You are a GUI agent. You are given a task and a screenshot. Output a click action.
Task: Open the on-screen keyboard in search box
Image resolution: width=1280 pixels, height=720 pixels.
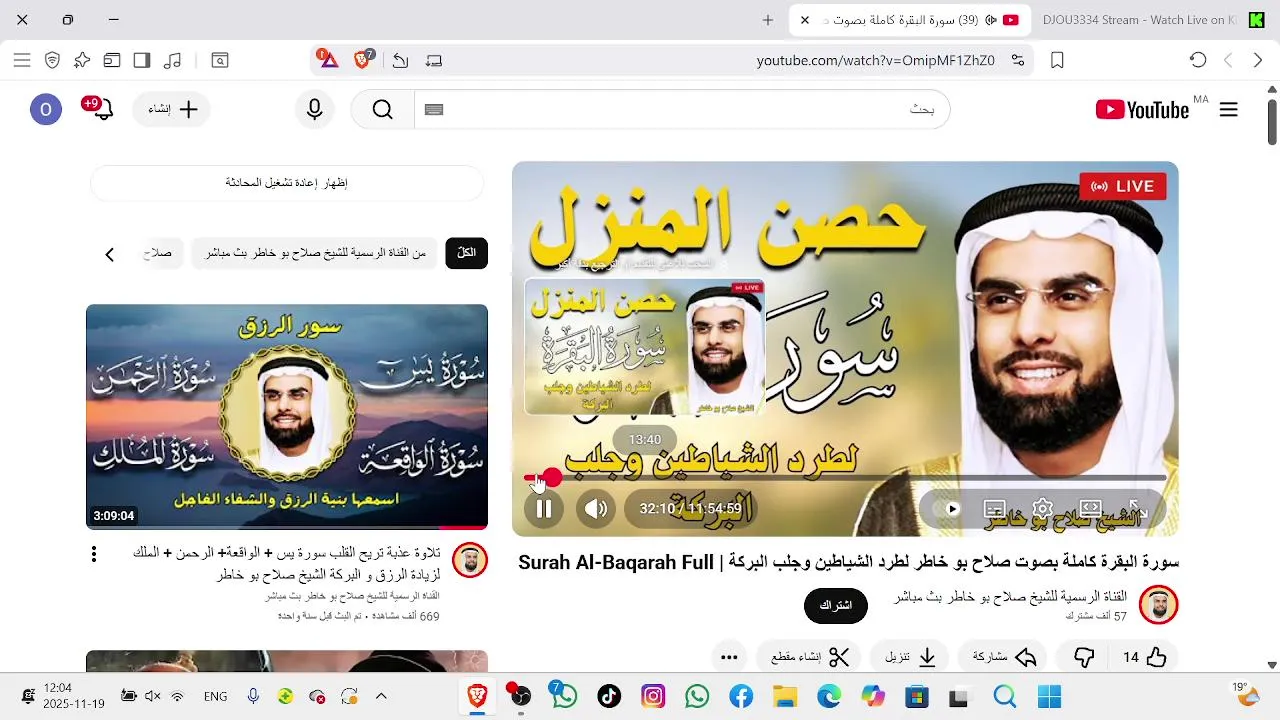(x=434, y=110)
